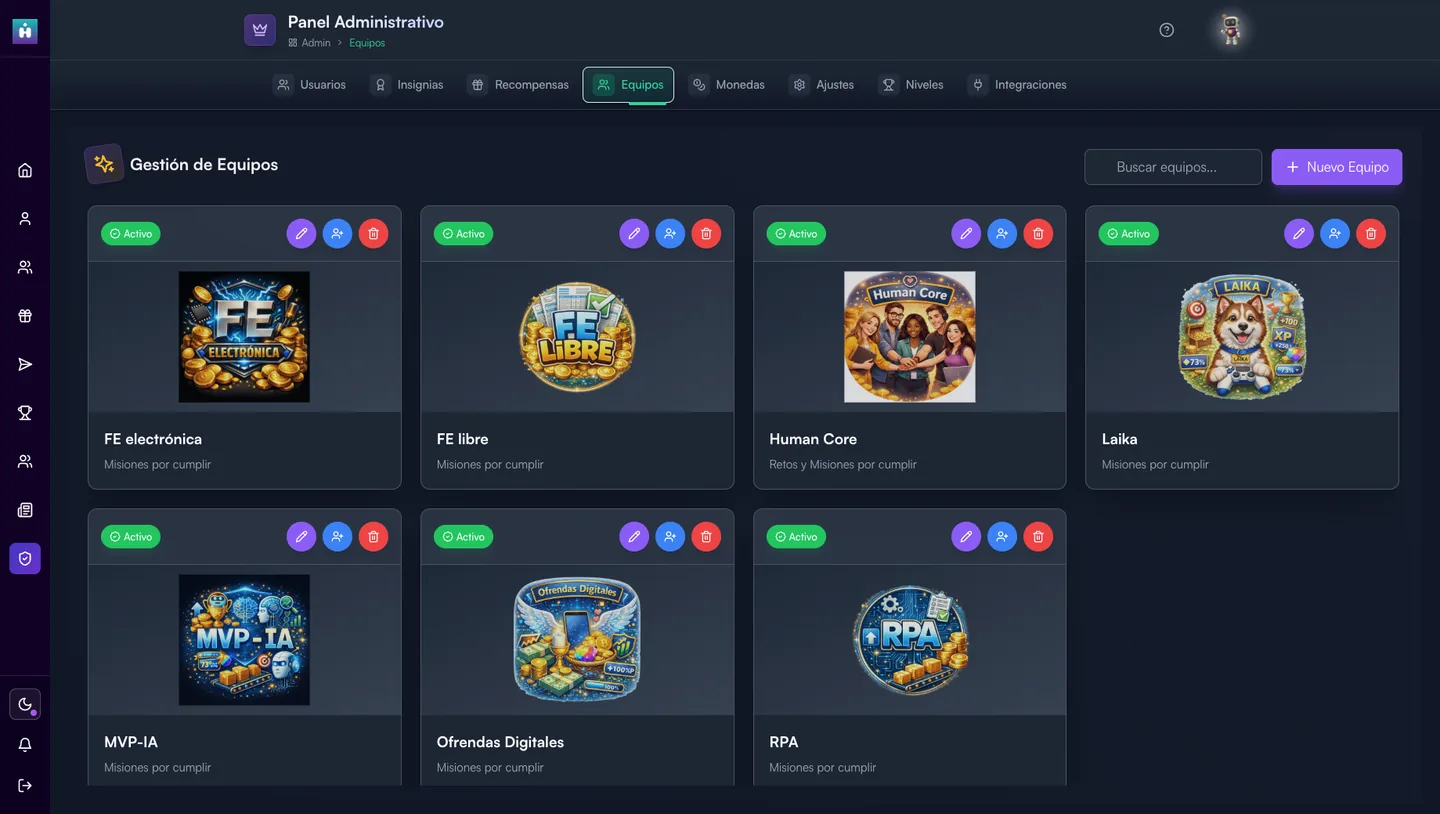Open the Integraciones tab
This screenshot has height=814, width=1440.
click(x=1019, y=85)
